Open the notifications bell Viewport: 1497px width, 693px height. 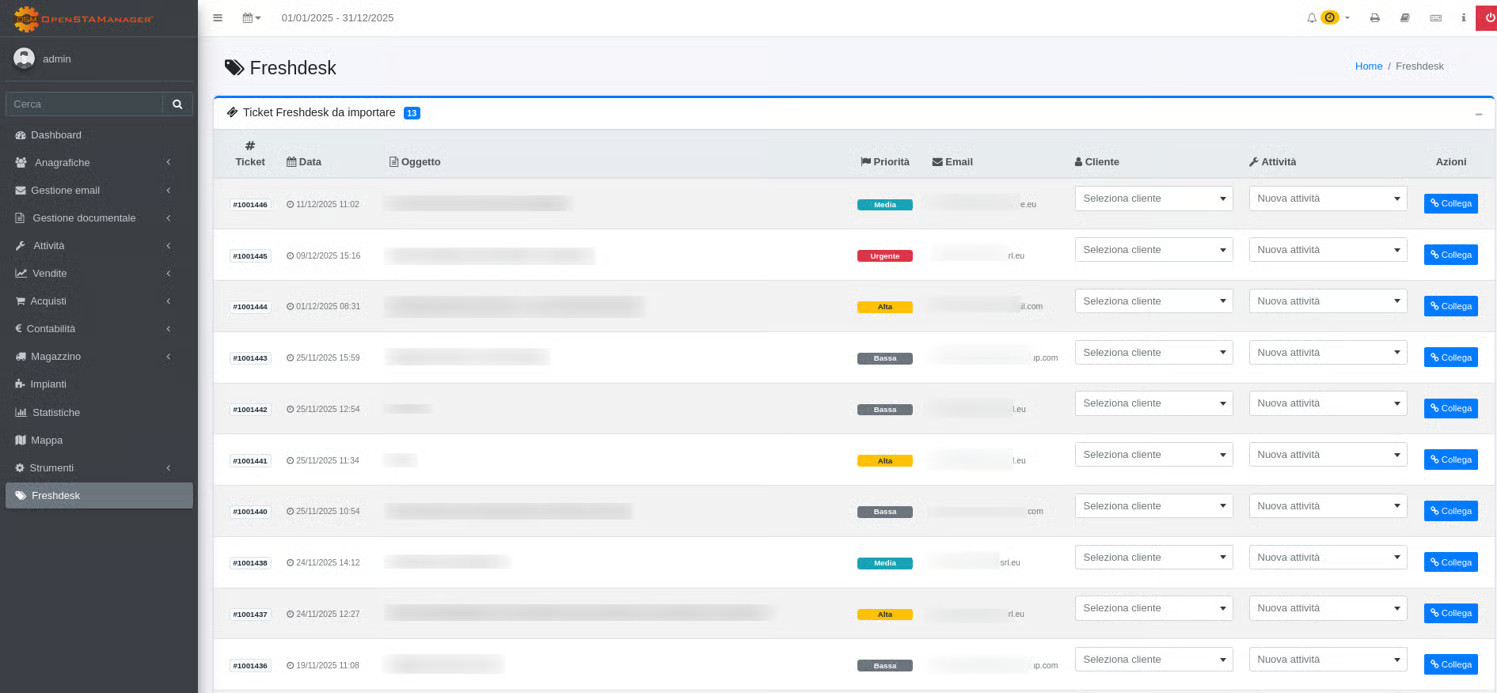point(1312,18)
